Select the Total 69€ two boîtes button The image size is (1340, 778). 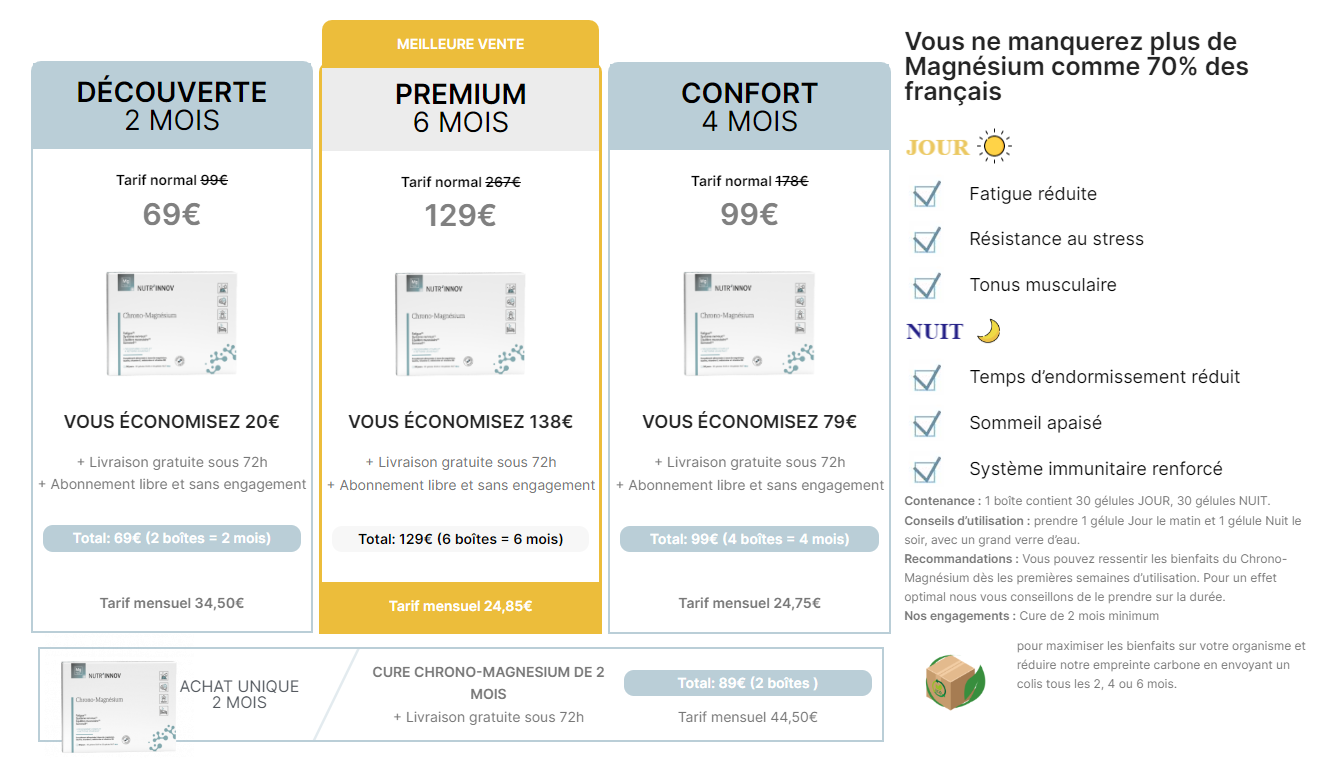172,538
